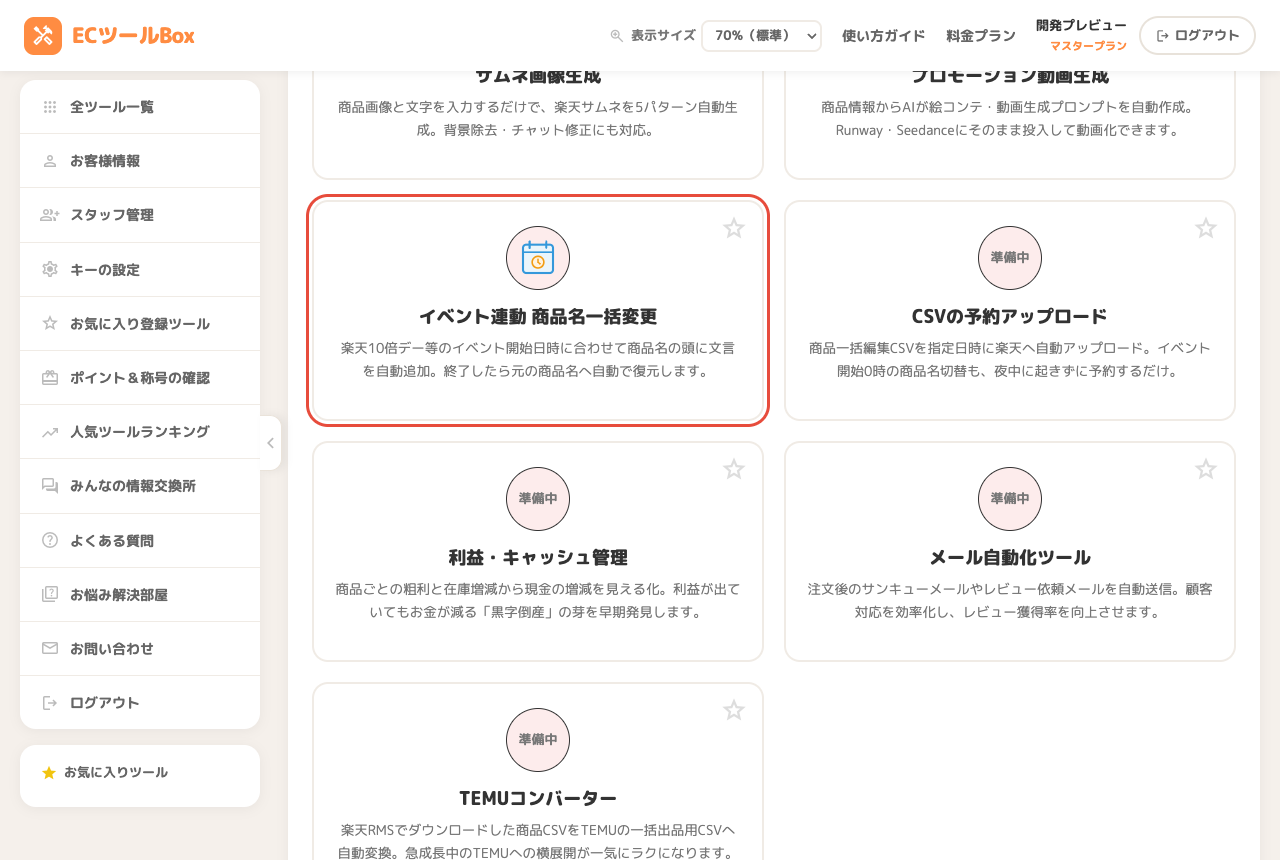This screenshot has height=860, width=1280.
Task: Star the 利益・キャッシュ管理 tool
Action: click(734, 469)
